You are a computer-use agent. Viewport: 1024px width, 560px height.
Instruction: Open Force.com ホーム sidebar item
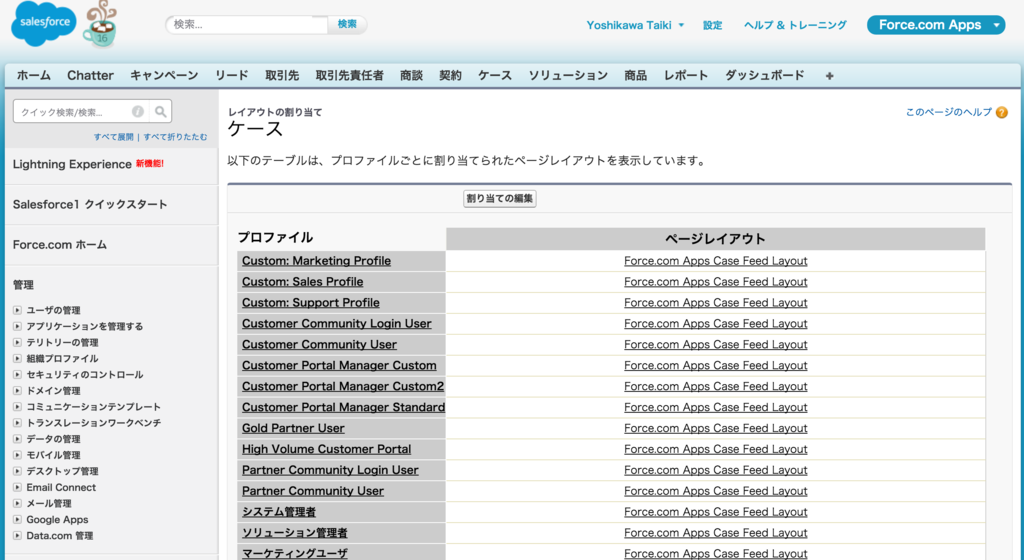59,245
